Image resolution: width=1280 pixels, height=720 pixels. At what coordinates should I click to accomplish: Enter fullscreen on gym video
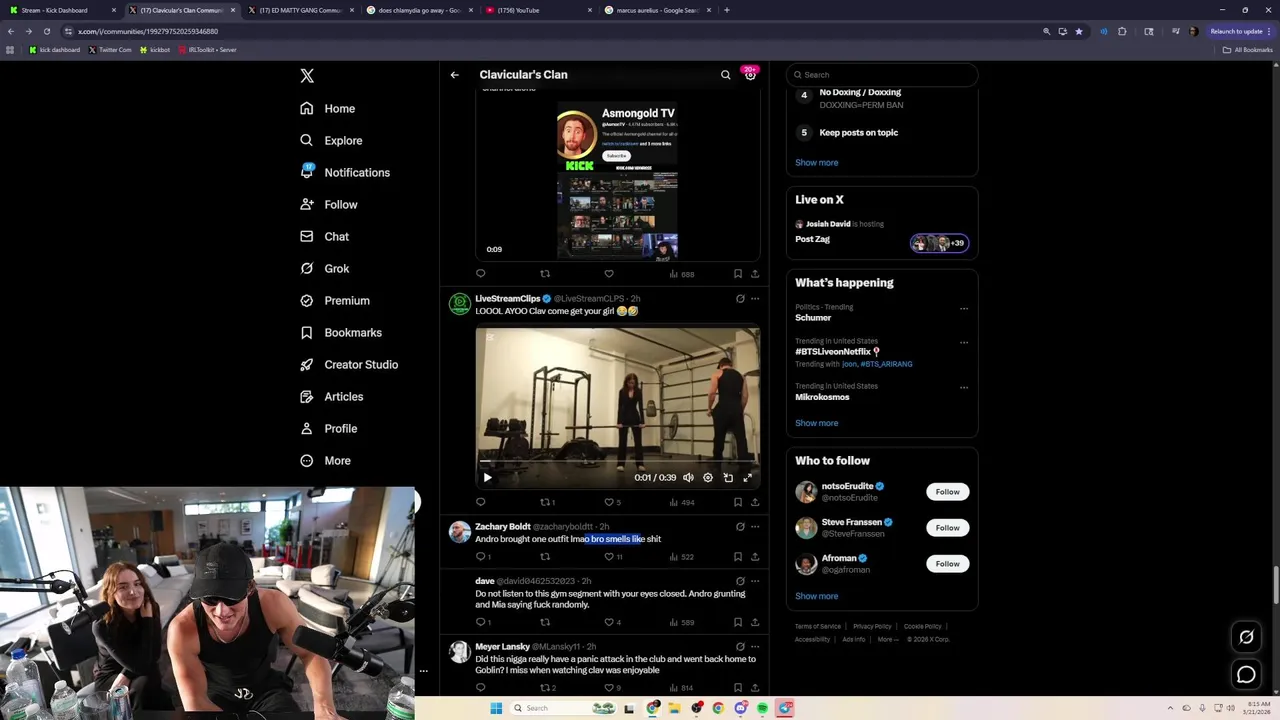point(747,478)
